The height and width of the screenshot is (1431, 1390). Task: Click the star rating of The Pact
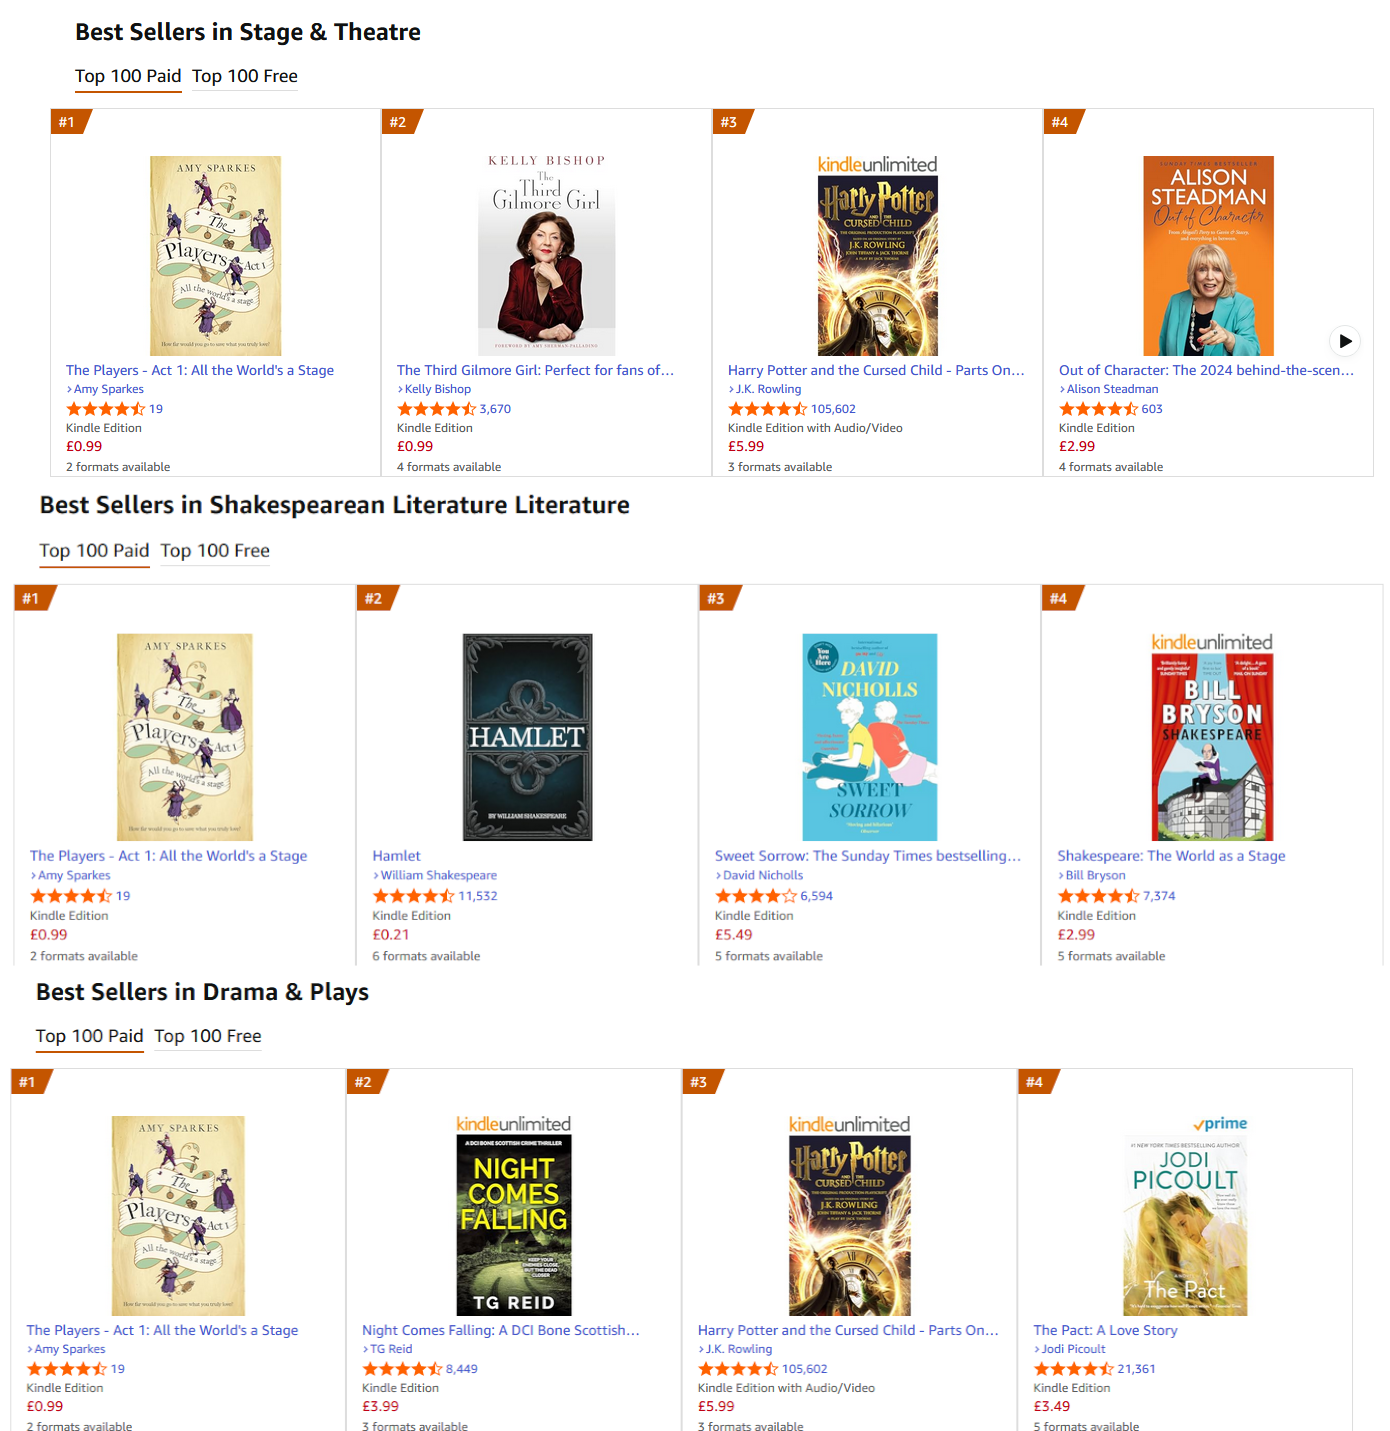(1073, 1369)
